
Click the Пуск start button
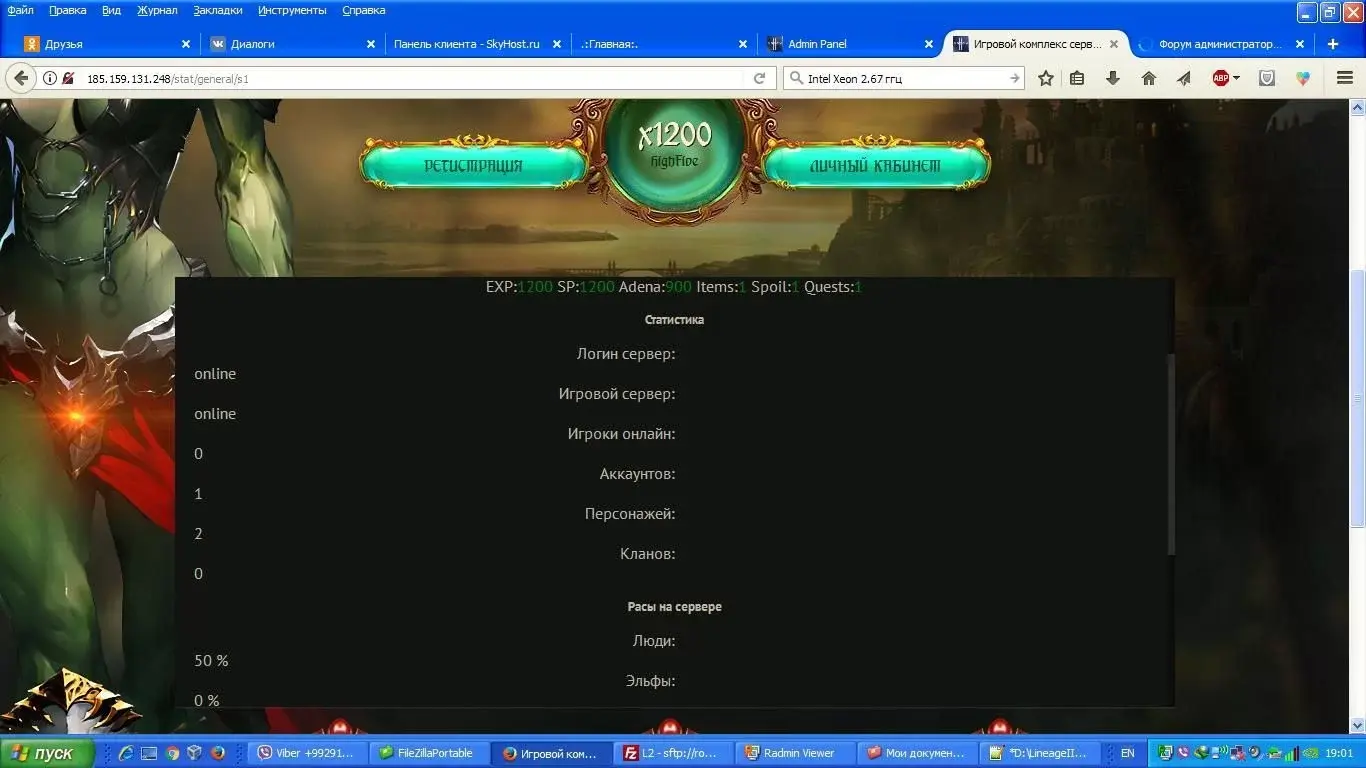click(x=47, y=753)
